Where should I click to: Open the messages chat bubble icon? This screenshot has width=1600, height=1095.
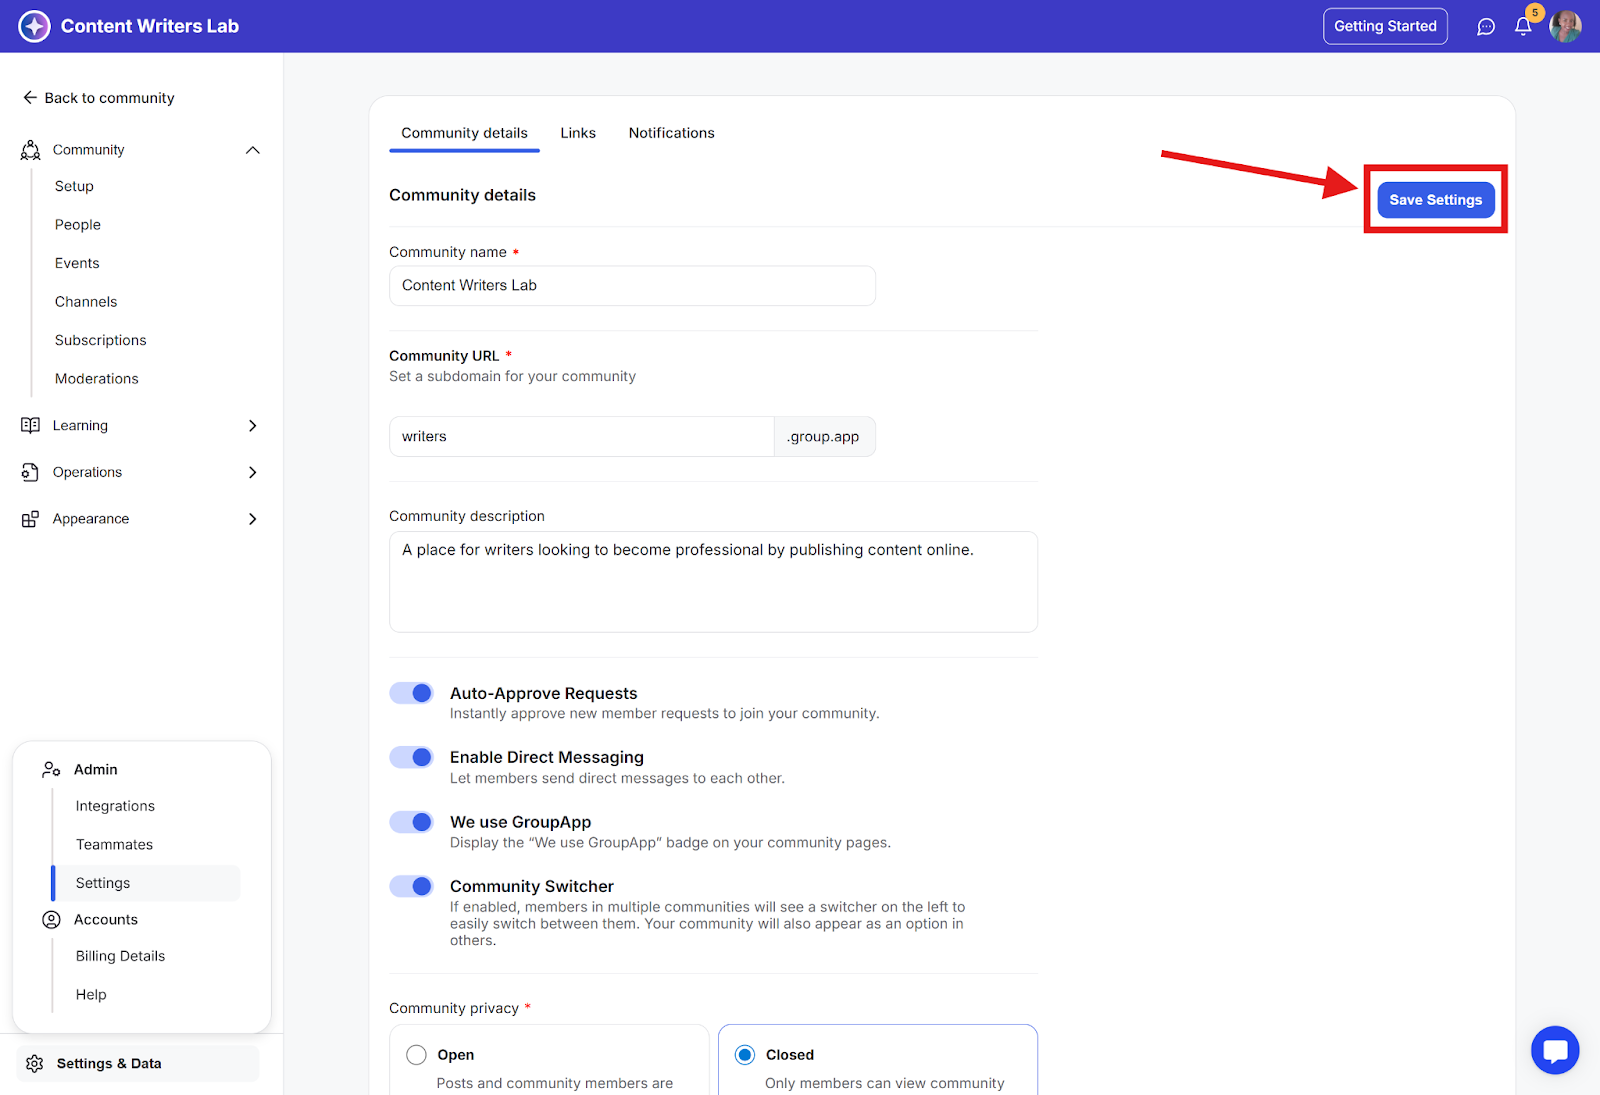1486,27
